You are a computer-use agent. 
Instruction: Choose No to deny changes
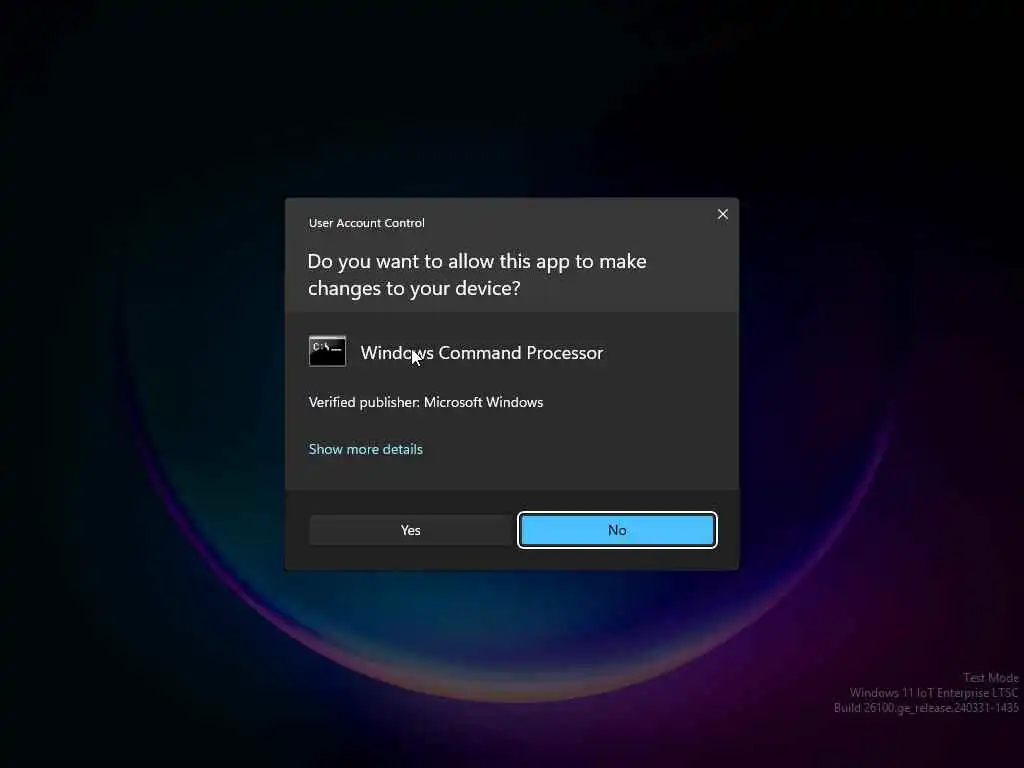pyautogui.click(x=617, y=530)
